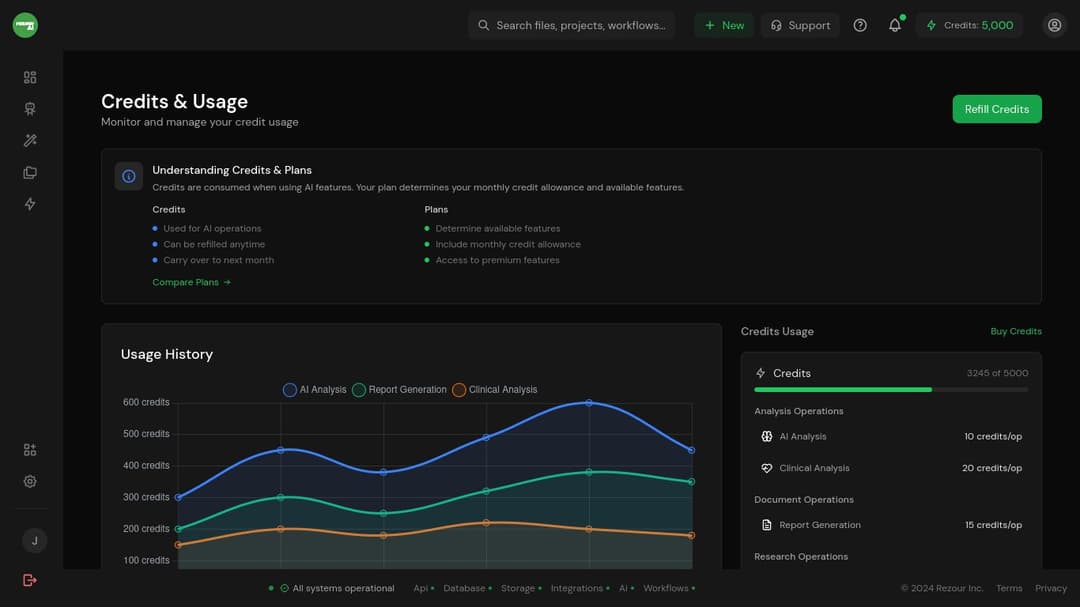This screenshot has height=607, width=1080.
Task: Toggle the AI Analysis chart legend
Action: [x=314, y=390]
